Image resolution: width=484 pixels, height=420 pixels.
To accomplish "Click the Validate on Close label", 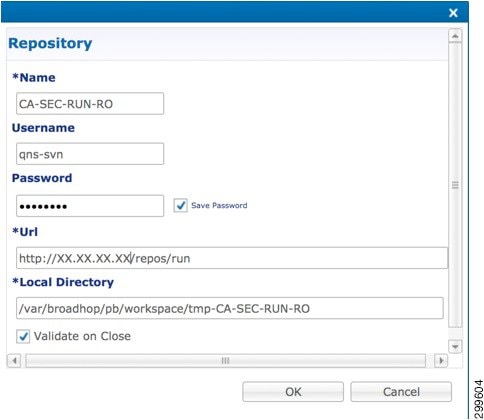I will [x=82, y=336].
